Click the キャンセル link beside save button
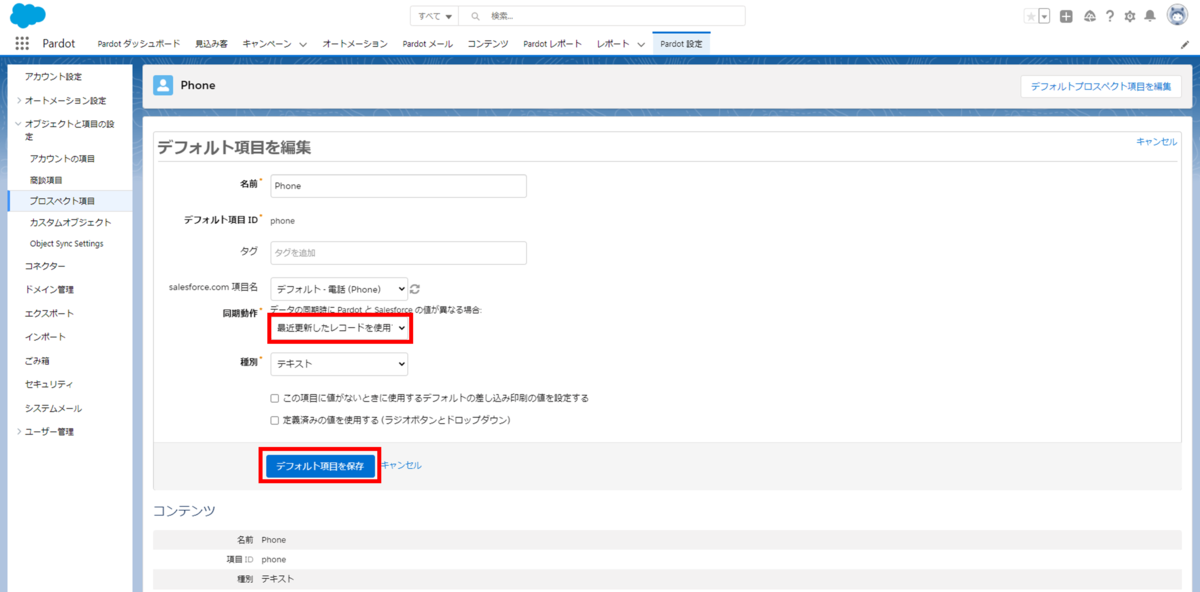The image size is (1200, 592). coord(401,466)
